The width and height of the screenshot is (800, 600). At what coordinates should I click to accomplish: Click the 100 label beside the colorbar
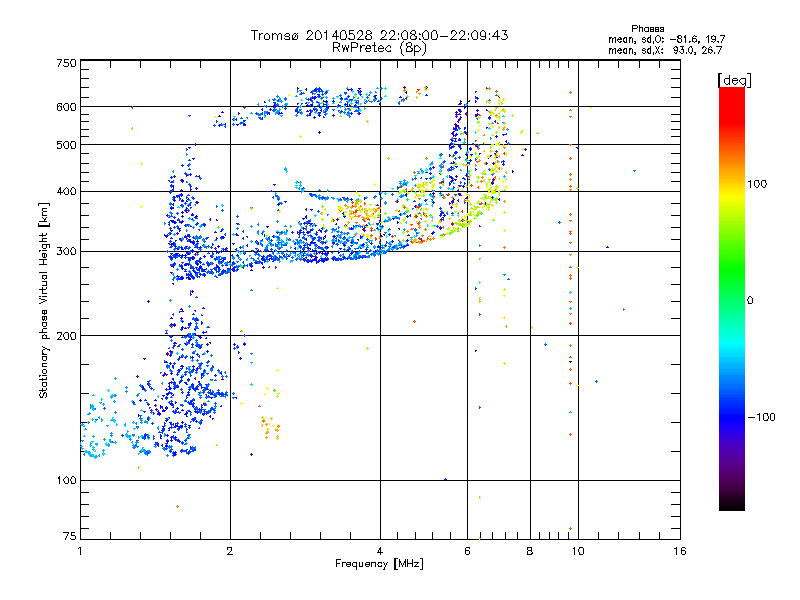[757, 184]
